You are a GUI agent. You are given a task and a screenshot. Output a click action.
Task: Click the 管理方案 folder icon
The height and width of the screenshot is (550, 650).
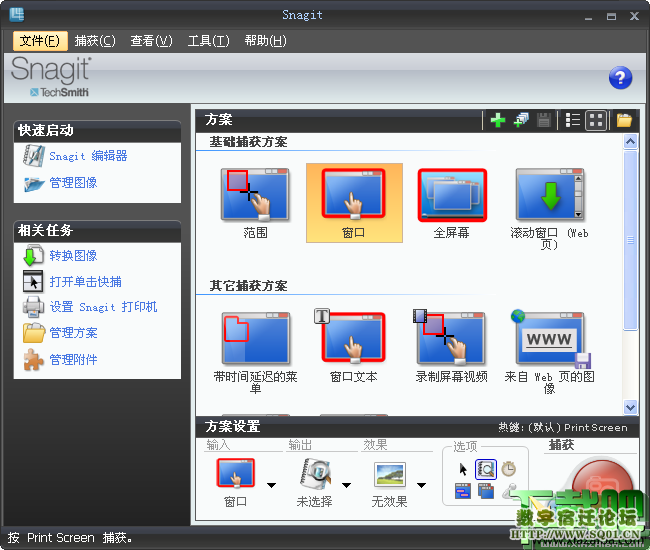[34, 333]
